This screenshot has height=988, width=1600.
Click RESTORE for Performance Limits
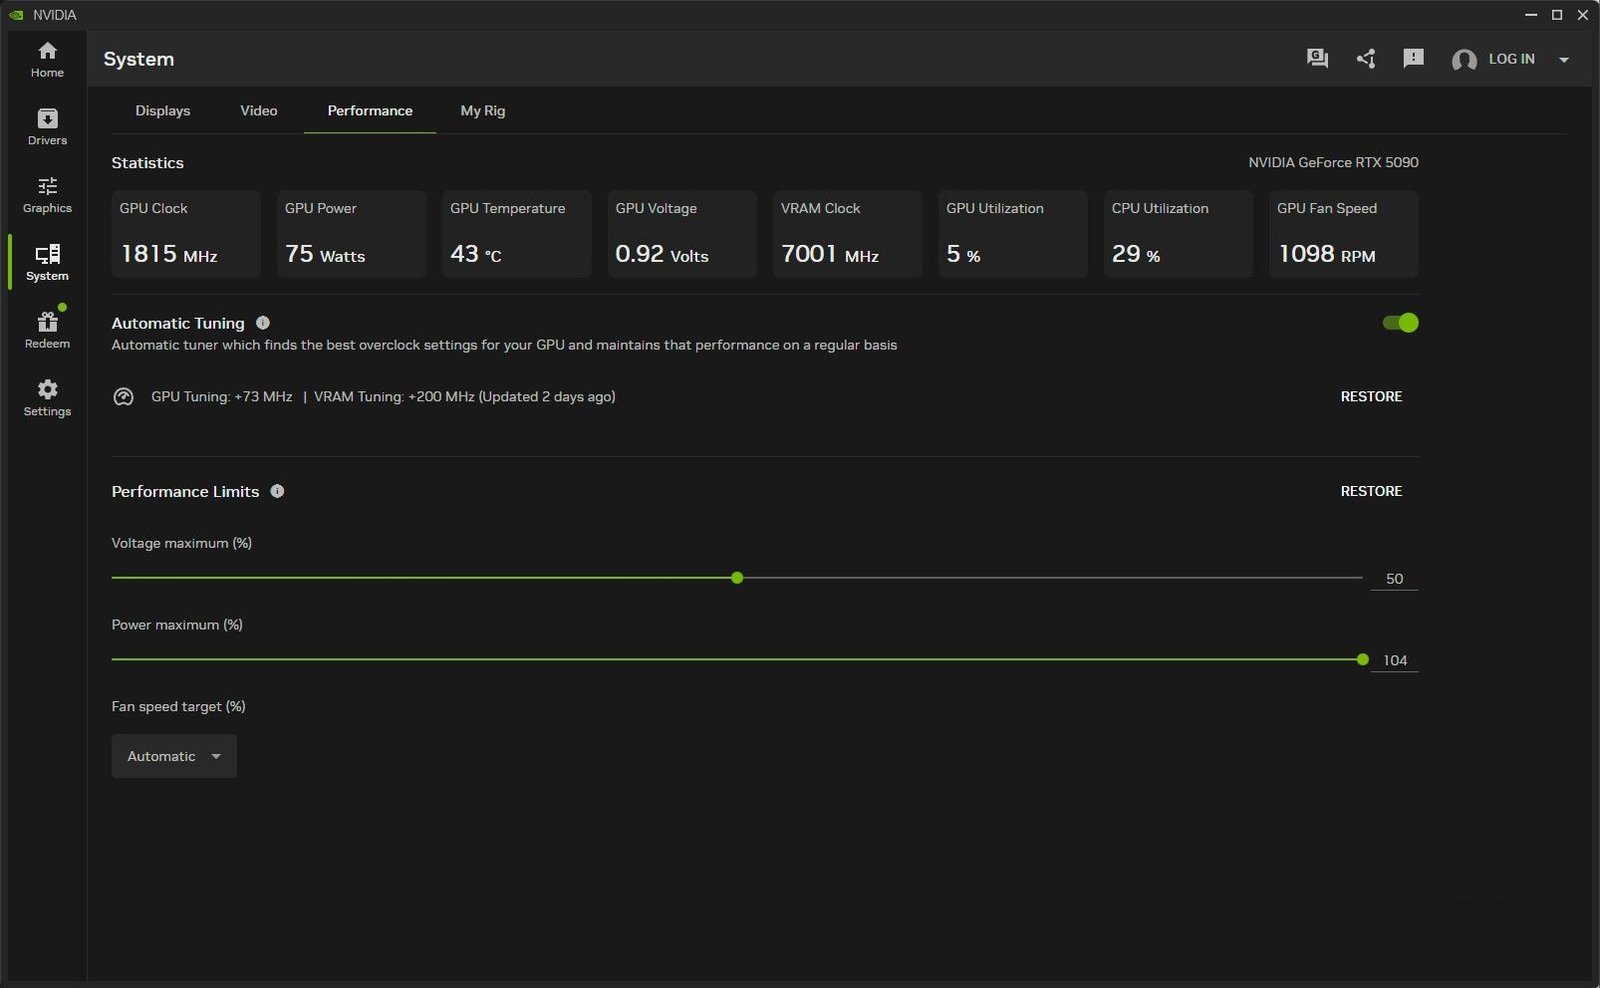1371,491
